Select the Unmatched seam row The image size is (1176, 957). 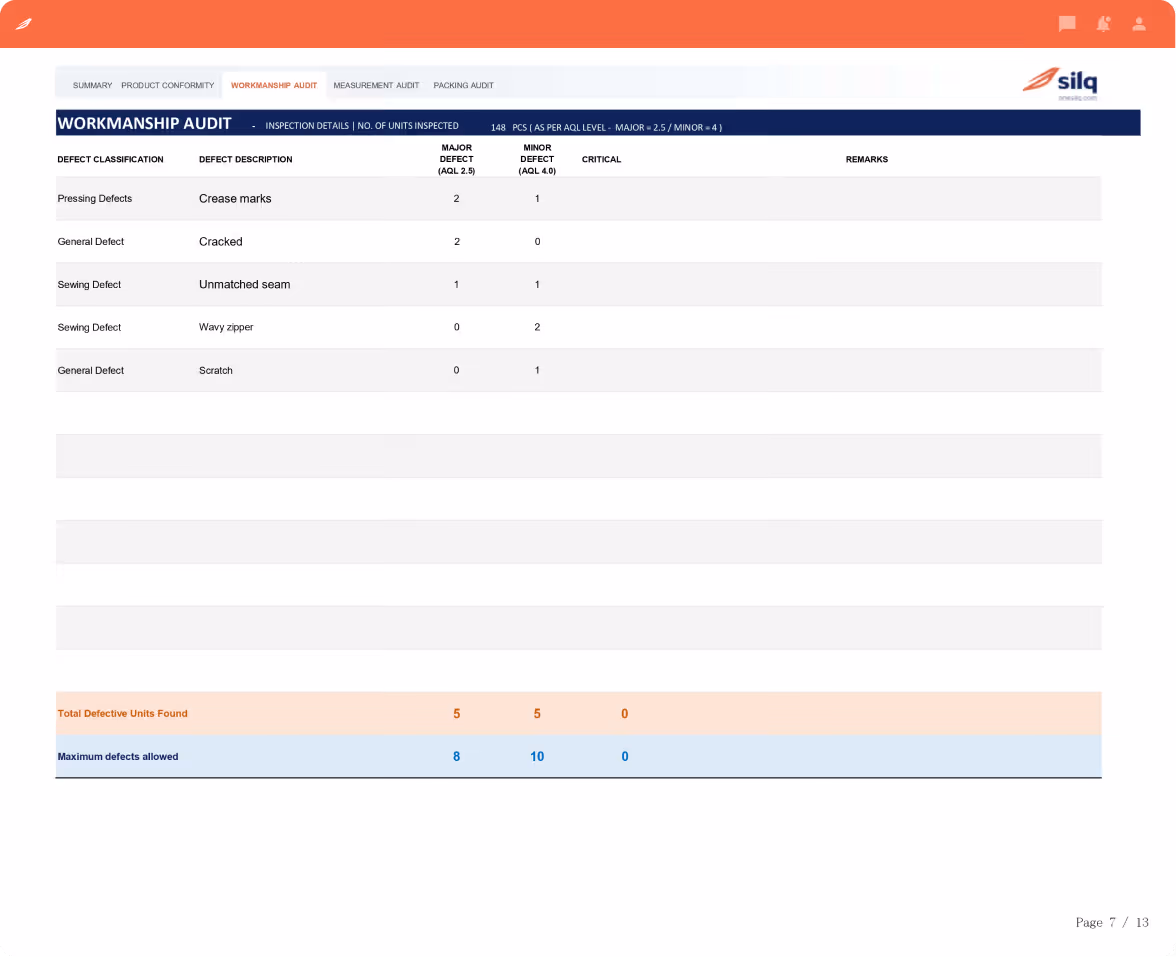point(578,284)
